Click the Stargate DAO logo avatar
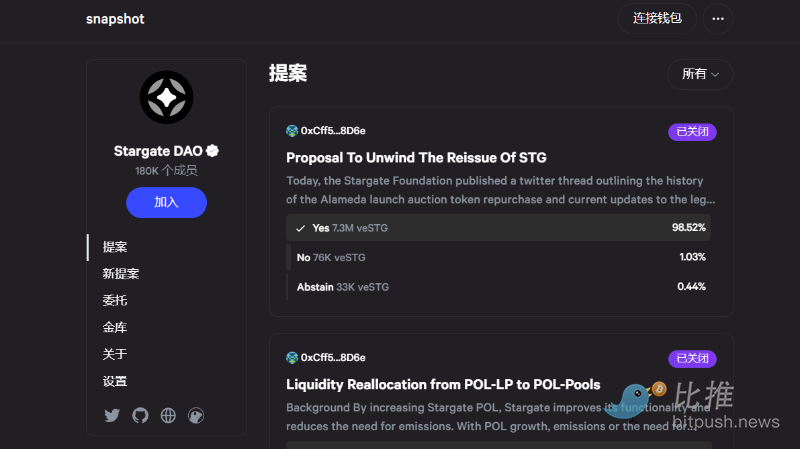This screenshot has width=800, height=449. click(x=166, y=97)
